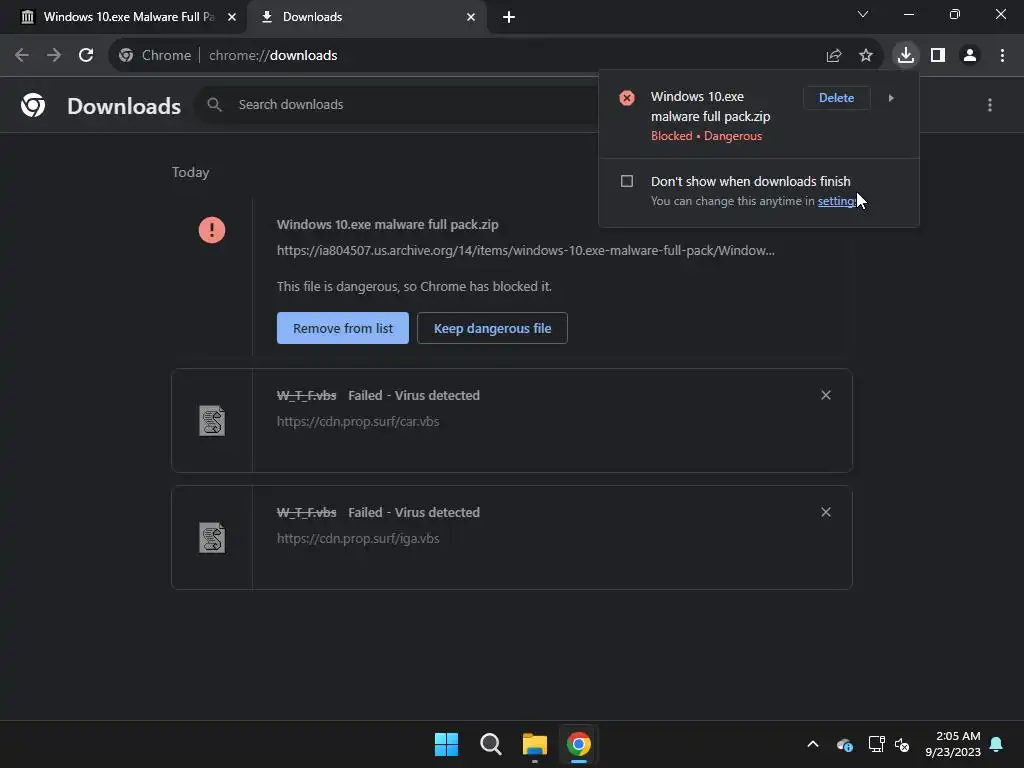Click the OneDrive cloud tray icon
This screenshot has width=1024, height=768.
[x=844, y=744]
